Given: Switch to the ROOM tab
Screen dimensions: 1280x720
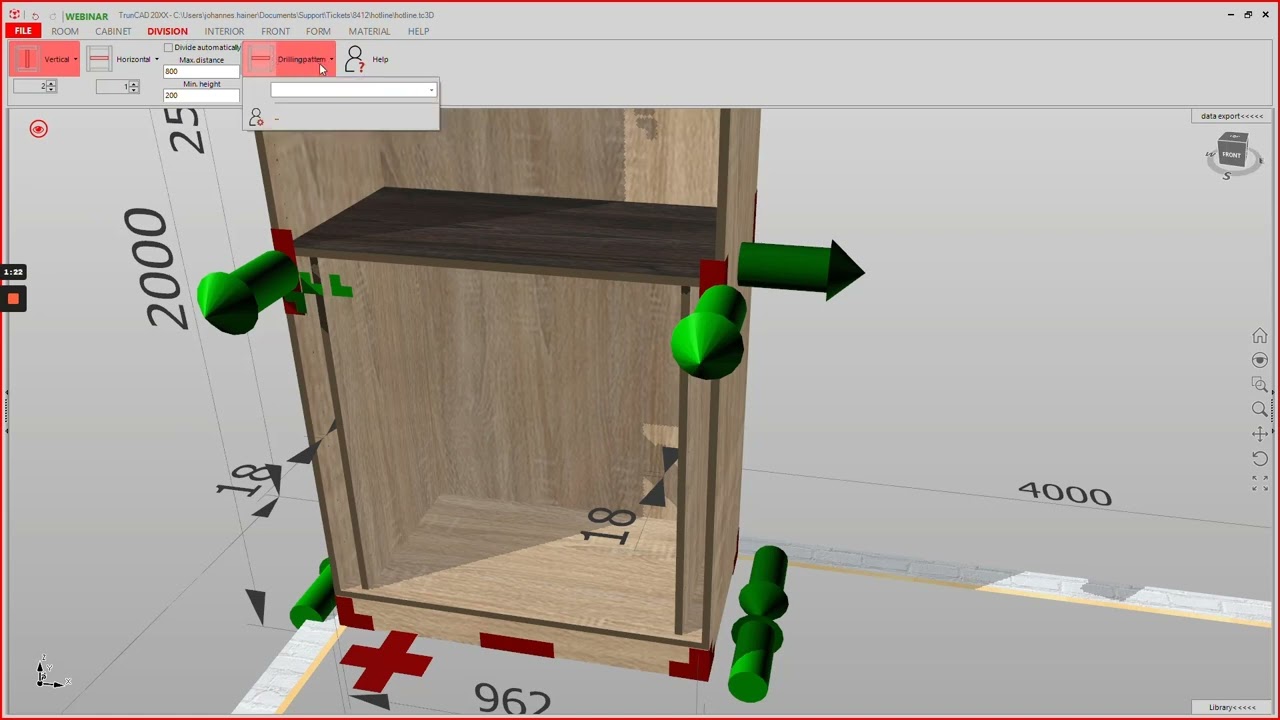Looking at the screenshot, I should pos(65,32).
